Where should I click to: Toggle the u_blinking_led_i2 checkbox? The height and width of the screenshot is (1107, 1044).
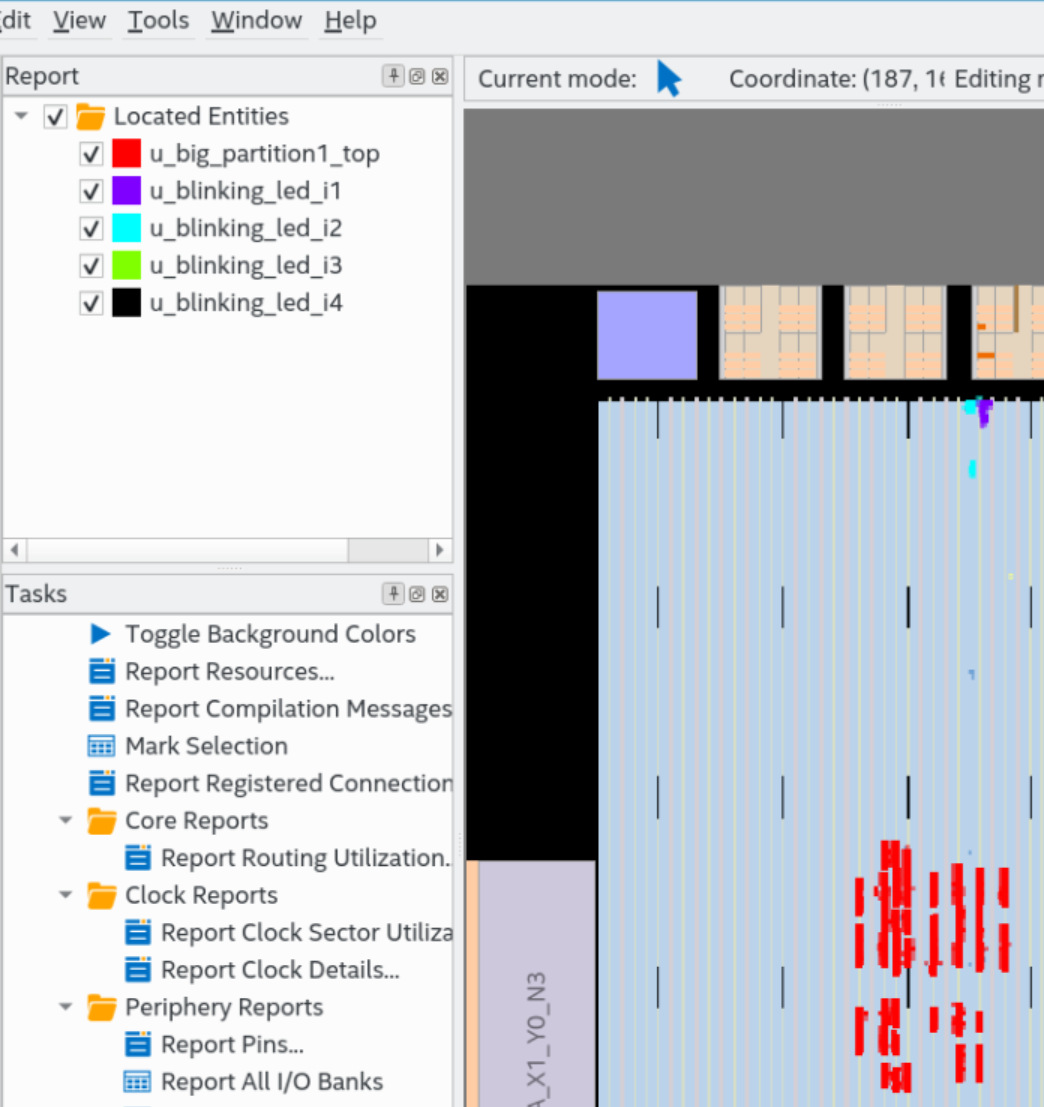coord(91,229)
